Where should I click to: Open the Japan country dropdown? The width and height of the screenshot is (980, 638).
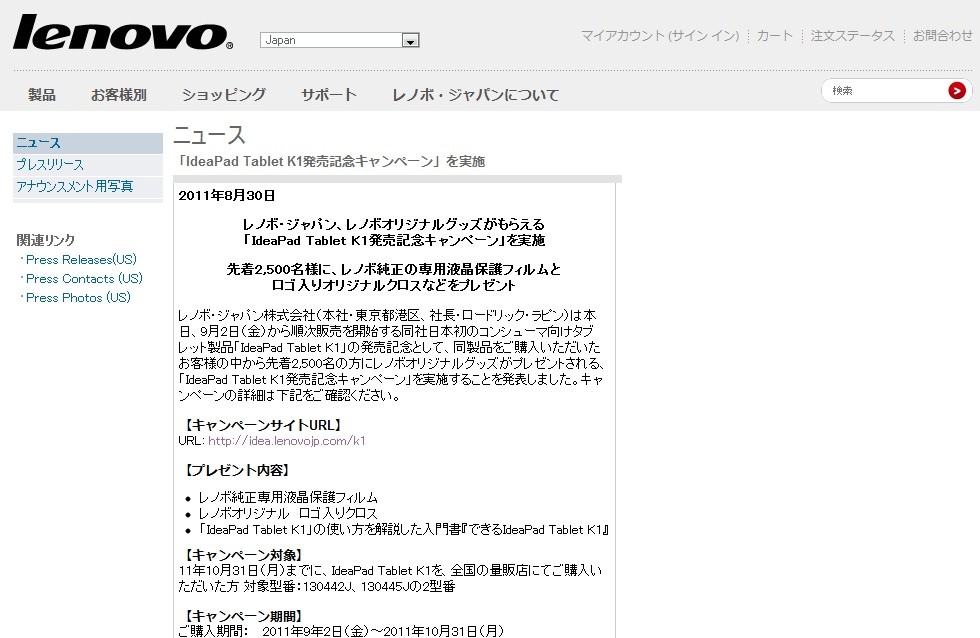(339, 40)
